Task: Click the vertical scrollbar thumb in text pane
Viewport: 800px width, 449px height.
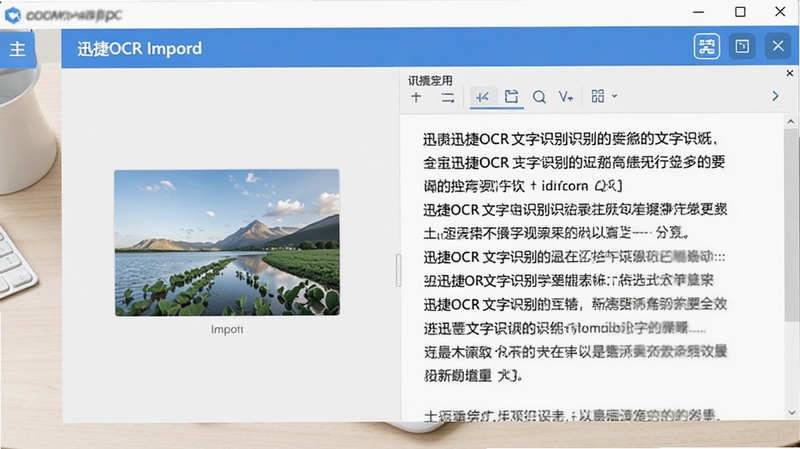Action: (x=791, y=224)
